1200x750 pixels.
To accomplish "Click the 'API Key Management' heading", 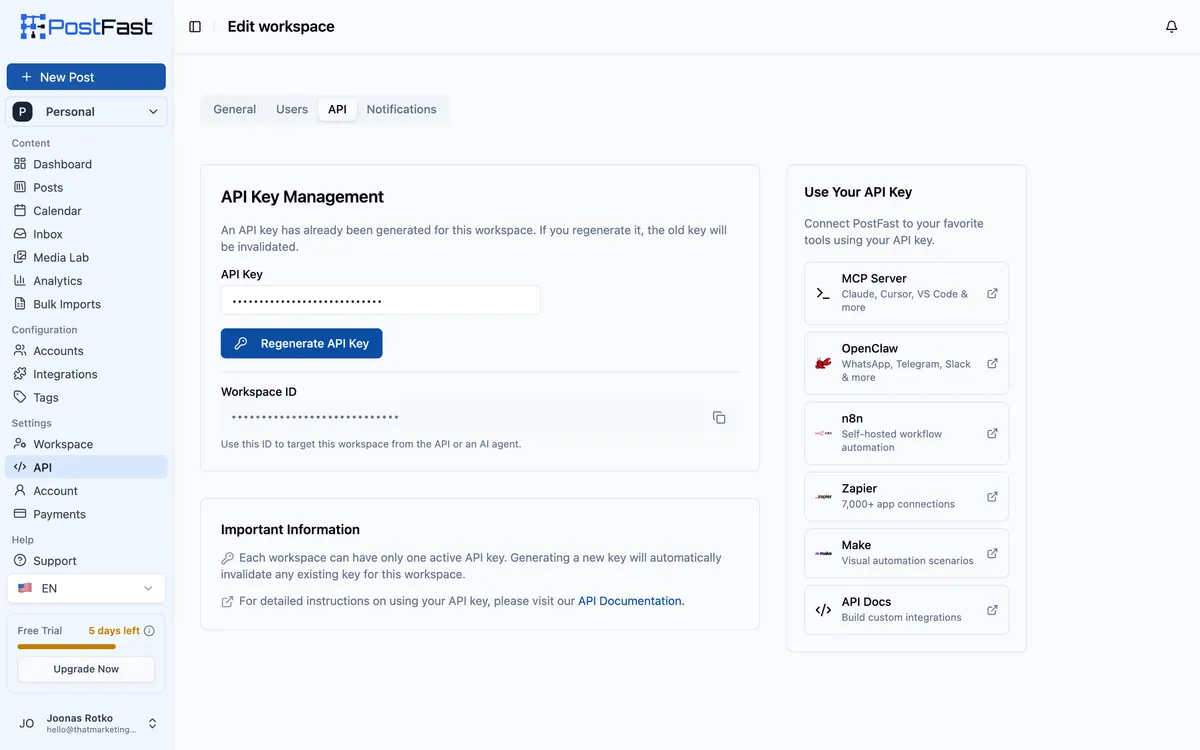I will click(302, 197).
